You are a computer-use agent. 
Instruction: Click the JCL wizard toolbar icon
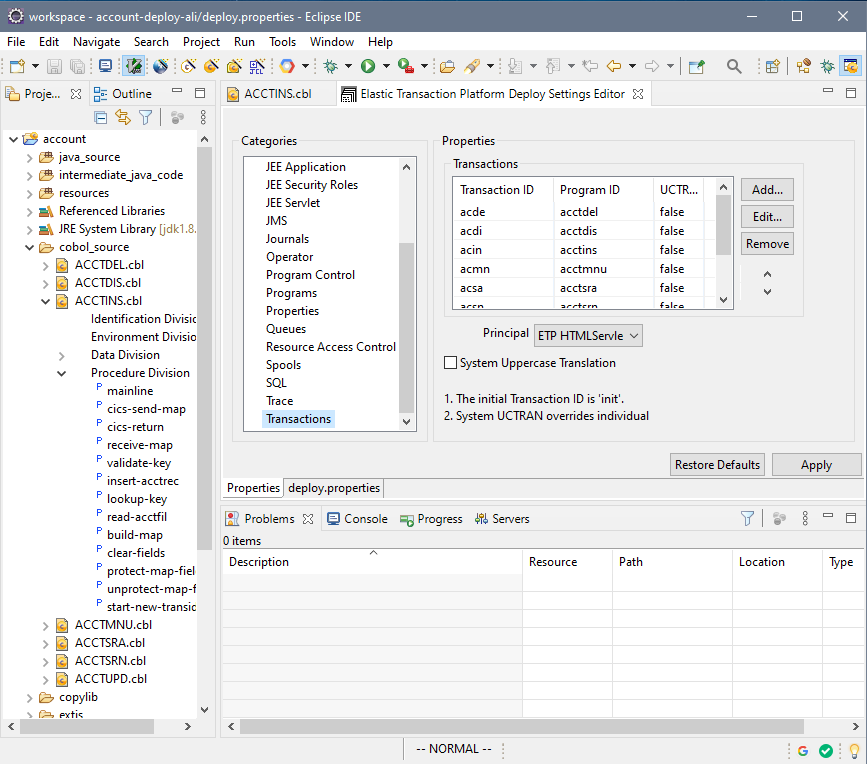click(257, 66)
